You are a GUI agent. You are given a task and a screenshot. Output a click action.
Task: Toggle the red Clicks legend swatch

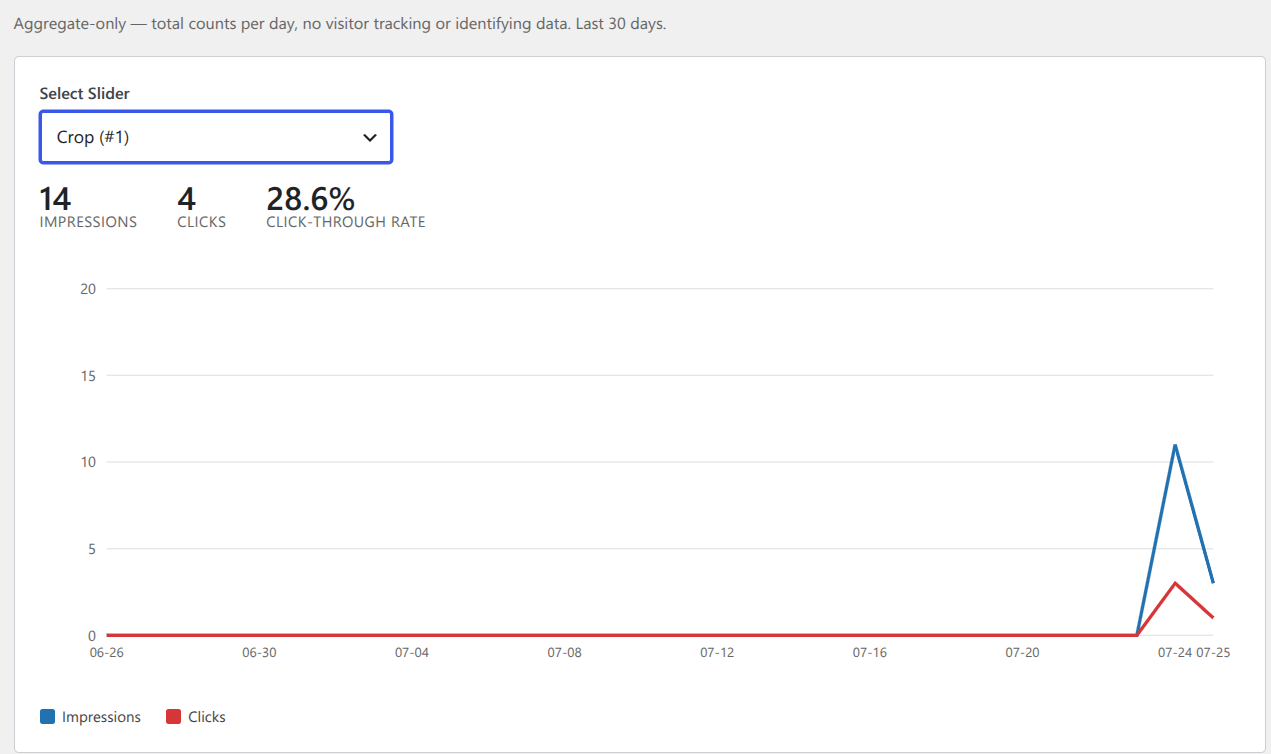(174, 717)
